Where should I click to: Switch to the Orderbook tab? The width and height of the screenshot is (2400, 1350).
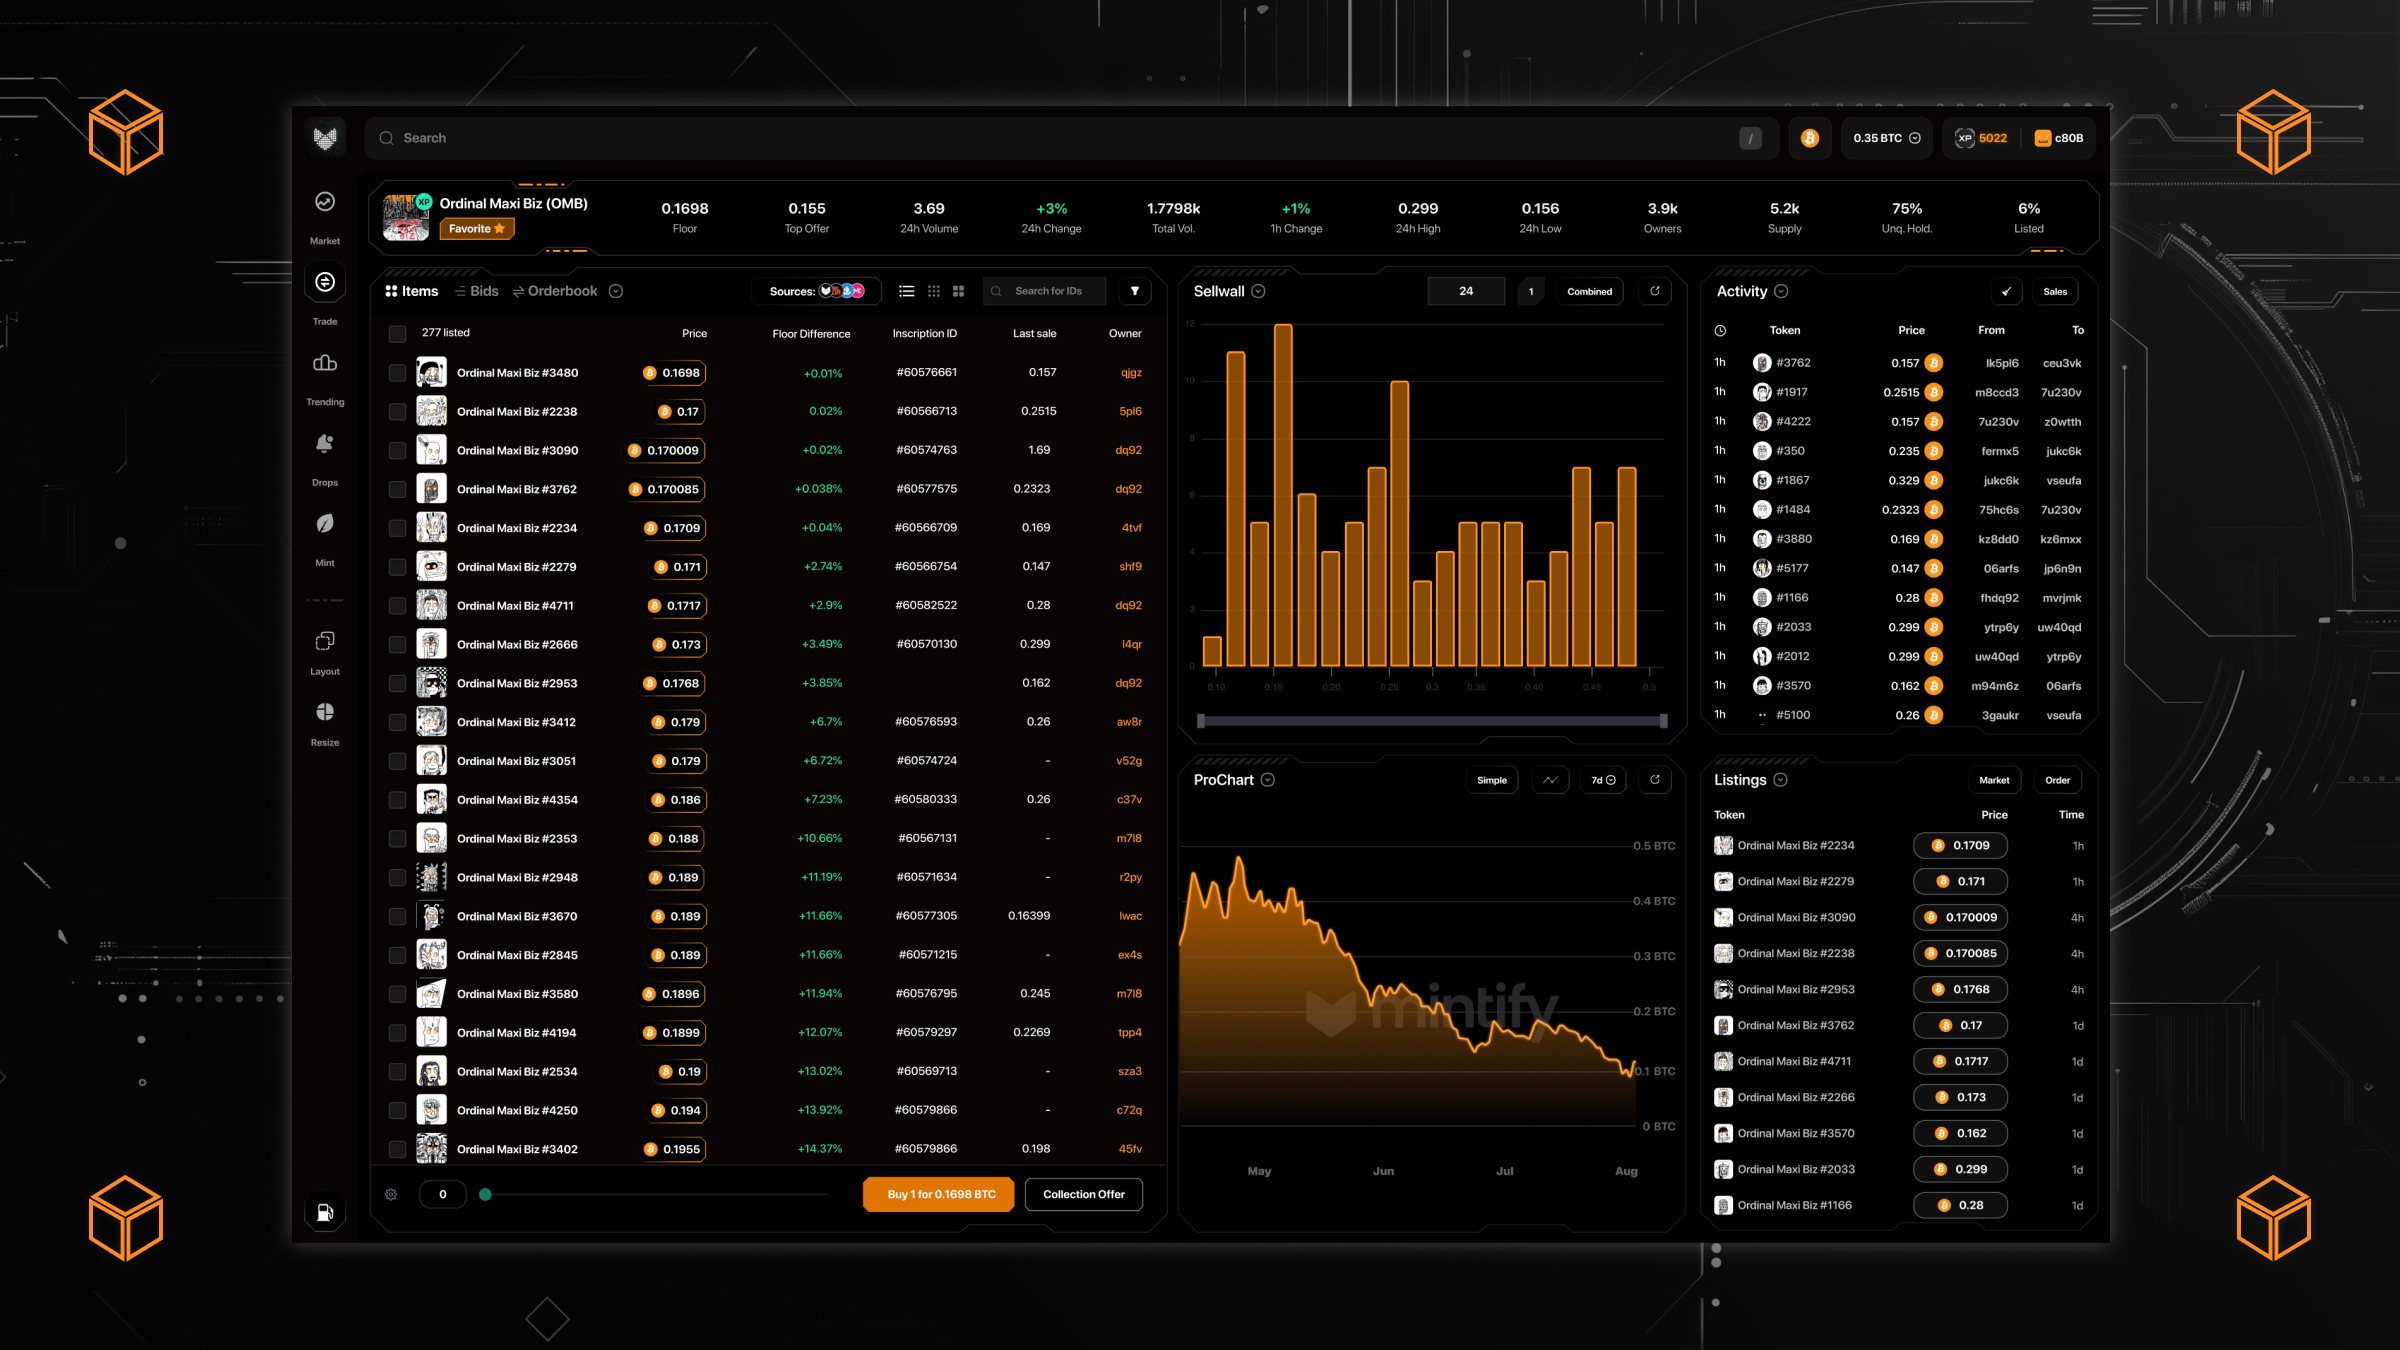555,291
